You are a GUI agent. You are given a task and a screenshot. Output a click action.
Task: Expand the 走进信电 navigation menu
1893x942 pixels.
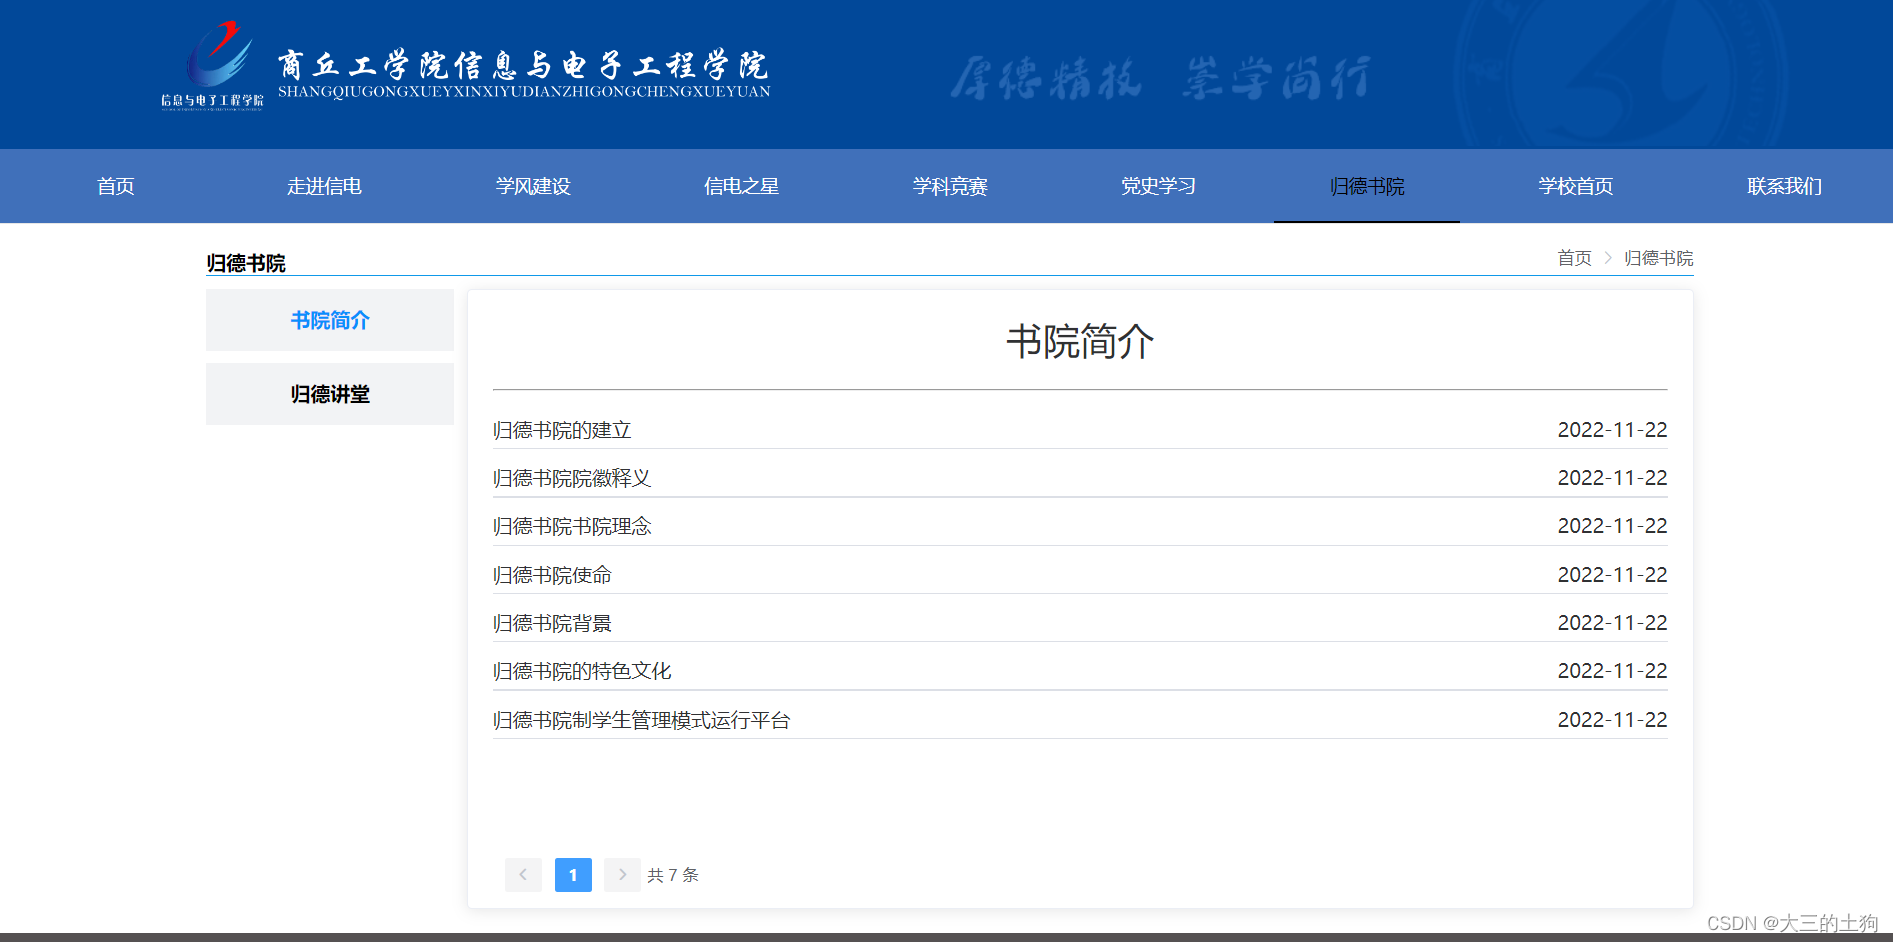click(x=324, y=186)
